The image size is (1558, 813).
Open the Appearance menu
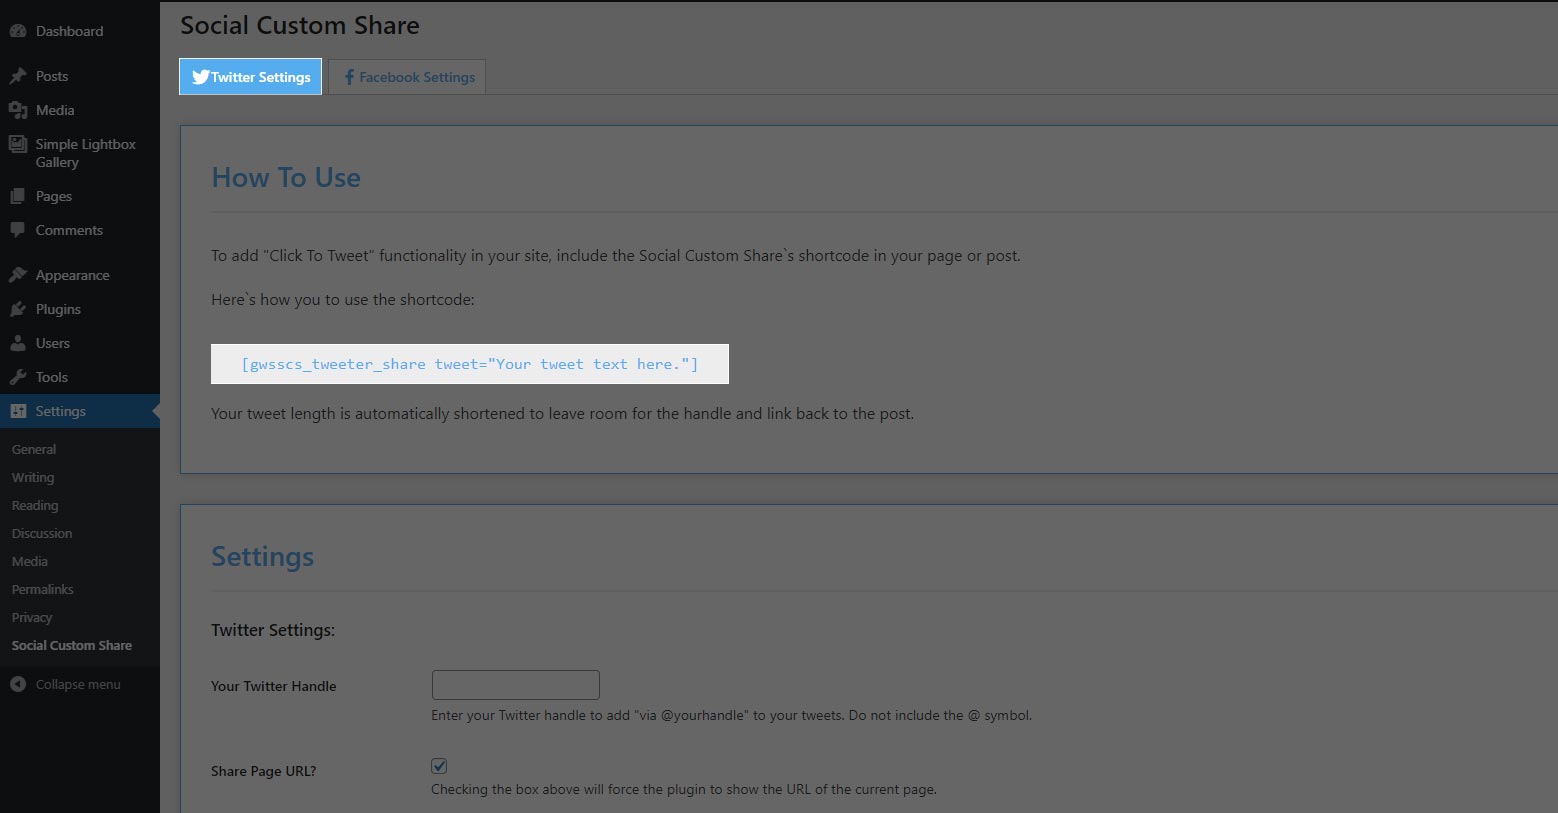[x=80, y=275]
